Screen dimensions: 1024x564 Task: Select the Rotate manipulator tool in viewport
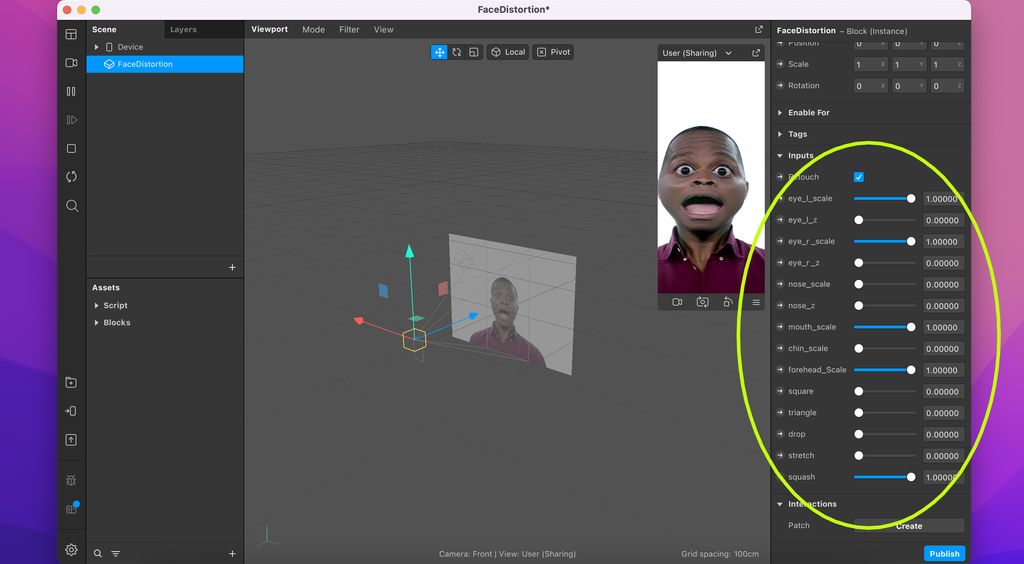456,52
